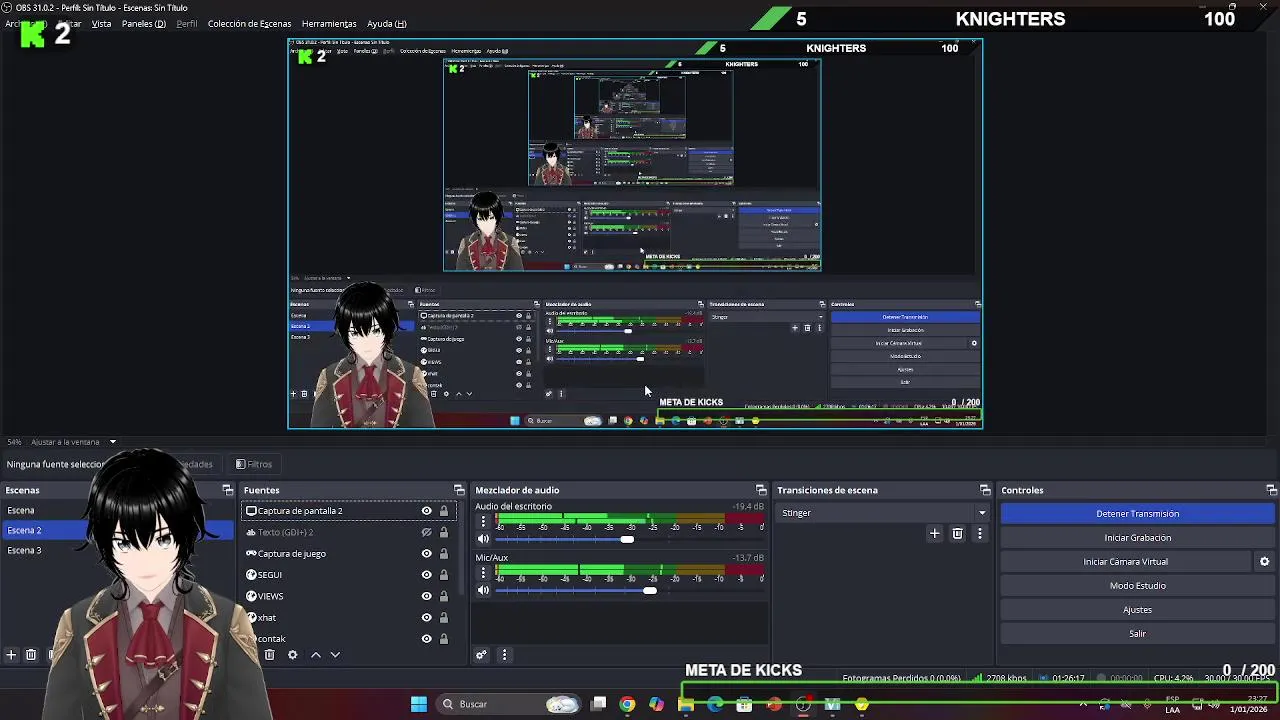The width and height of the screenshot is (1280, 720).
Task: Open Task View on taskbar
Action: [598, 704]
